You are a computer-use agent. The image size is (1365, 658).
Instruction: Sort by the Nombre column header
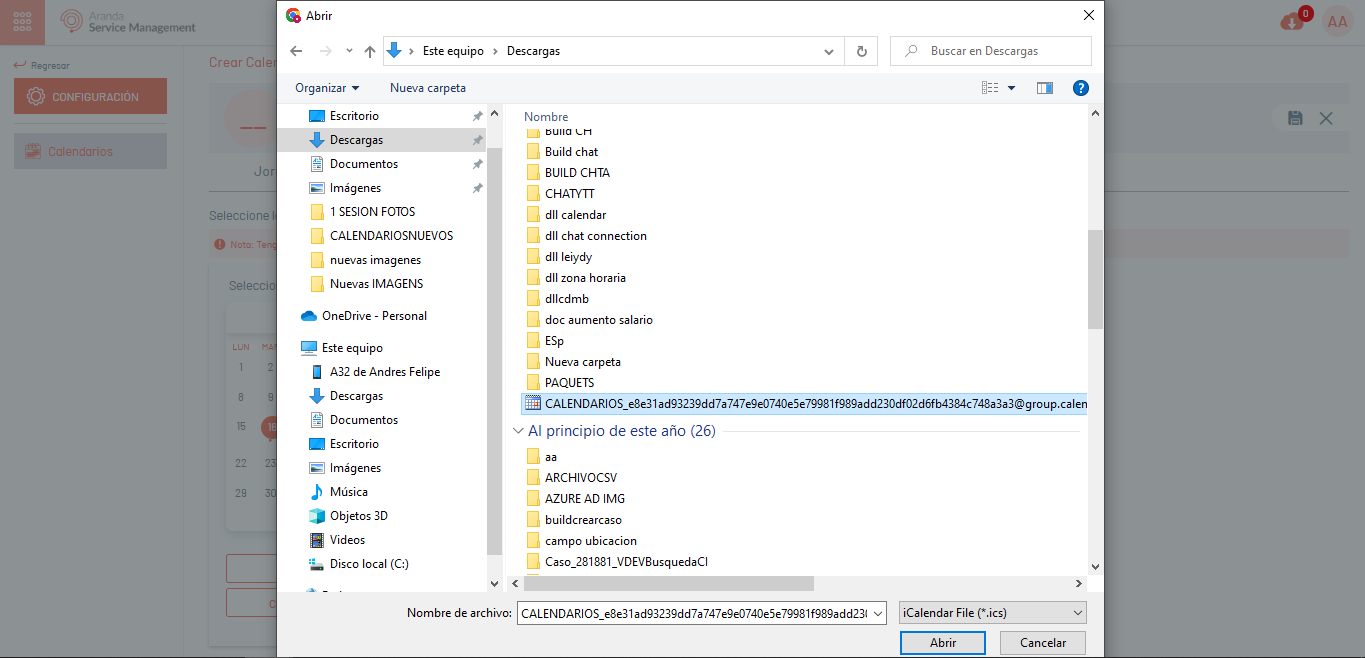tap(546, 117)
